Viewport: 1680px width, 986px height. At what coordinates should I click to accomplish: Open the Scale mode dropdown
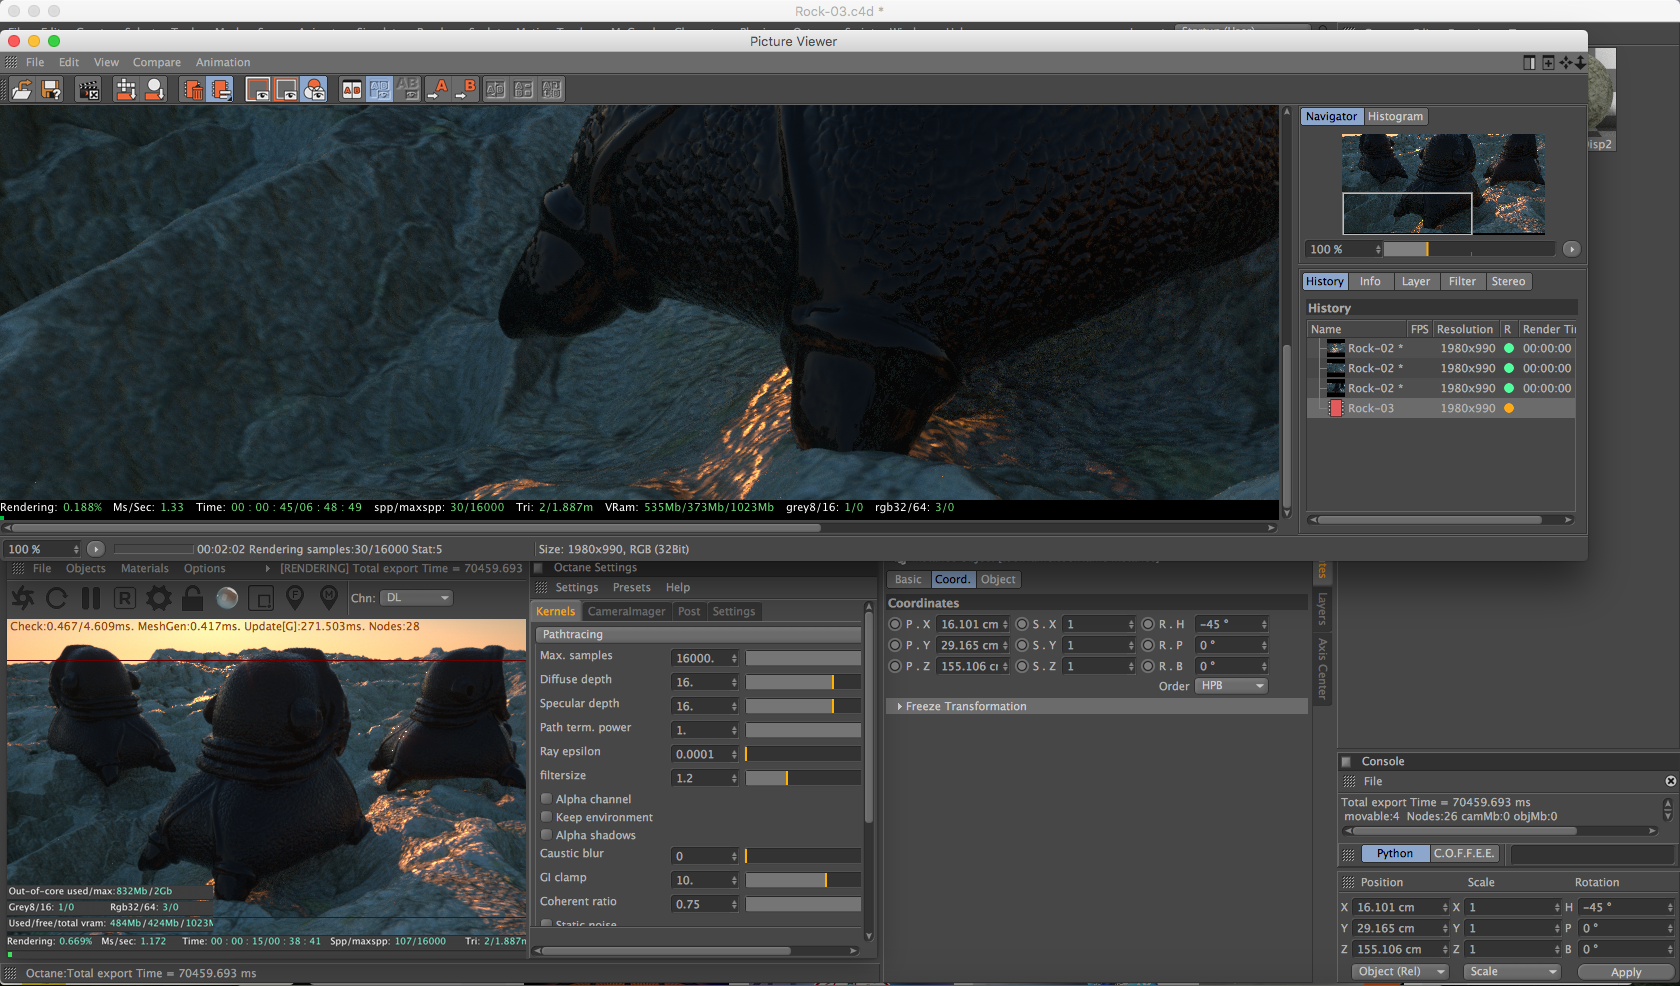pyautogui.click(x=1511, y=972)
